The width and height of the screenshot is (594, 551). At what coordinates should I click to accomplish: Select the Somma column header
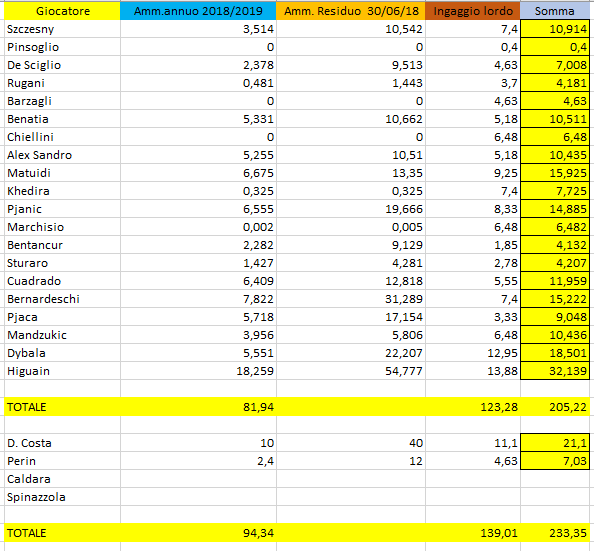pos(555,11)
